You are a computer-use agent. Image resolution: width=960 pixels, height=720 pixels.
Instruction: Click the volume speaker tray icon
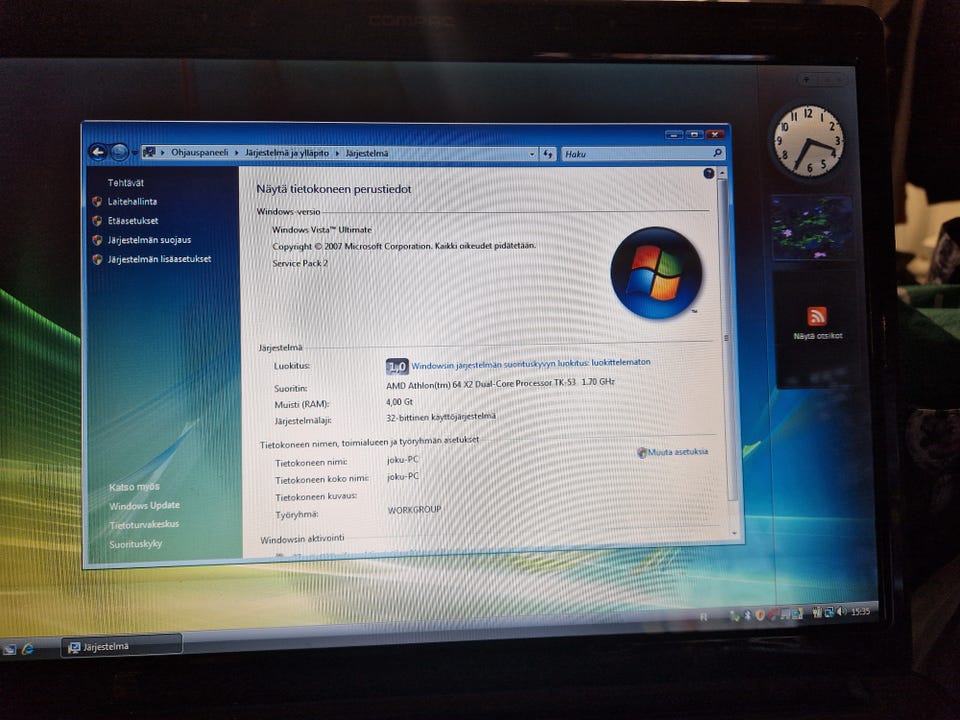pyautogui.click(x=842, y=611)
